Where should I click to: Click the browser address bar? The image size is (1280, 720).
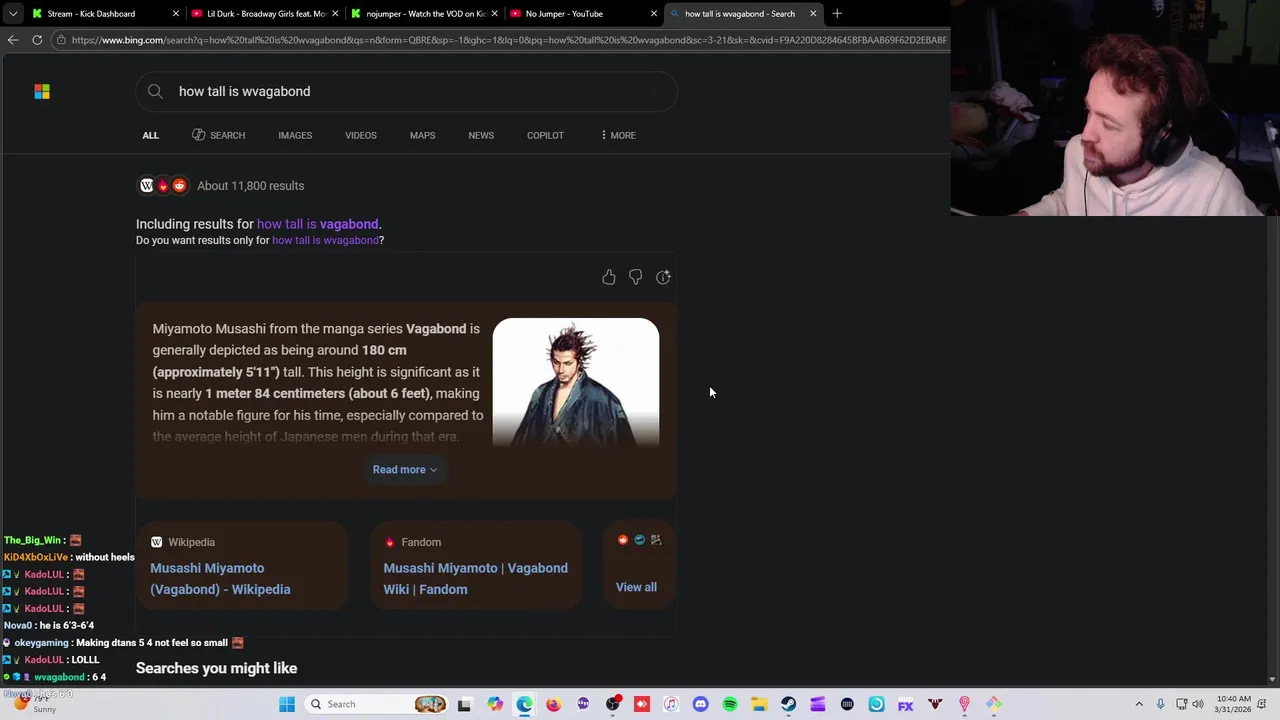500,40
